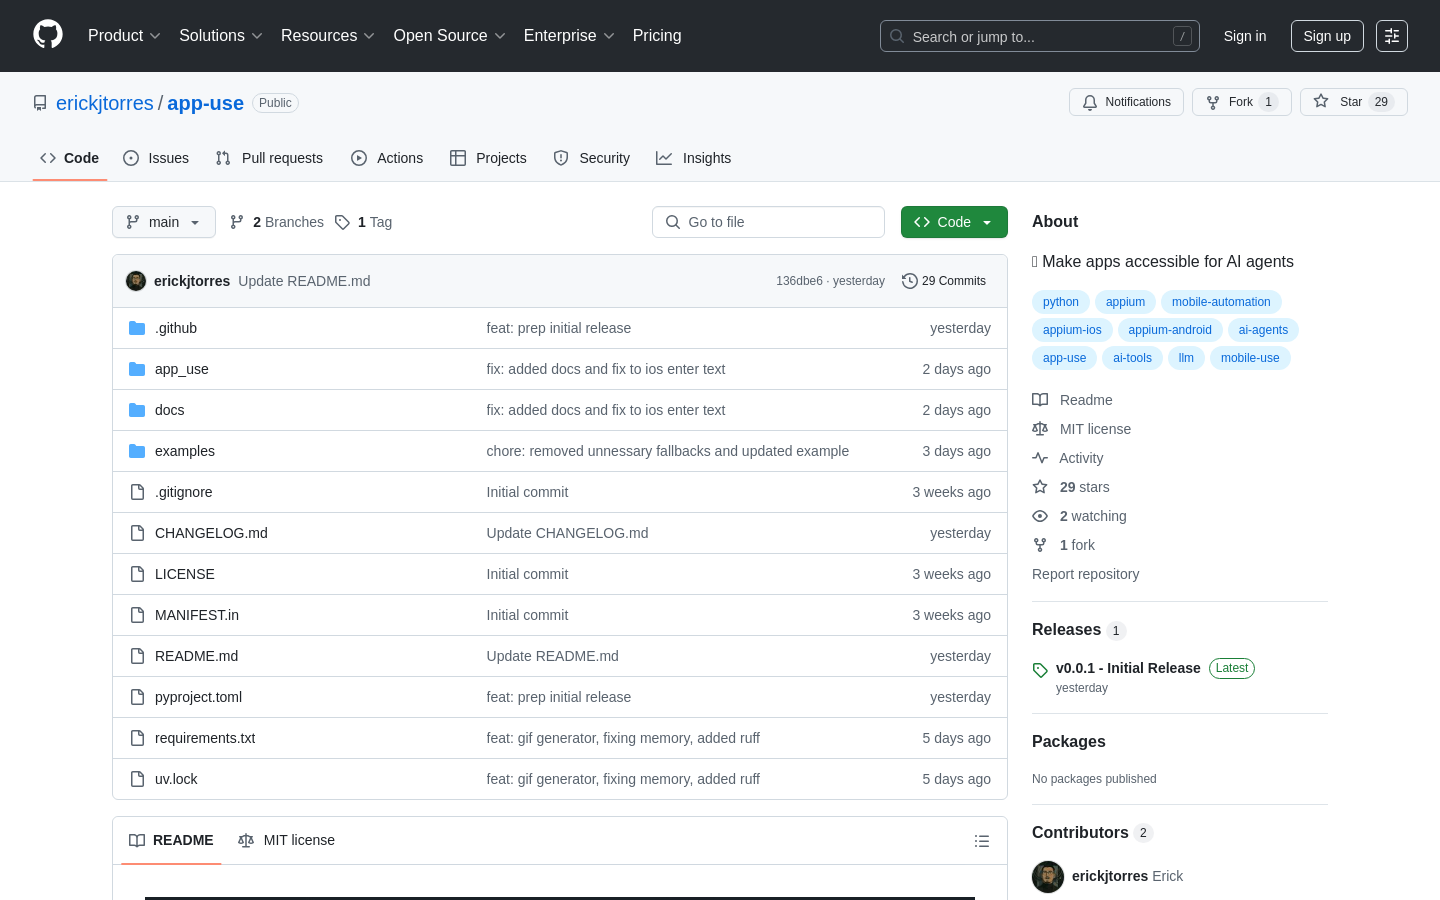Viewport: 1440px width, 900px height.
Task: Click the appium-android topic tag
Action: [1170, 330]
